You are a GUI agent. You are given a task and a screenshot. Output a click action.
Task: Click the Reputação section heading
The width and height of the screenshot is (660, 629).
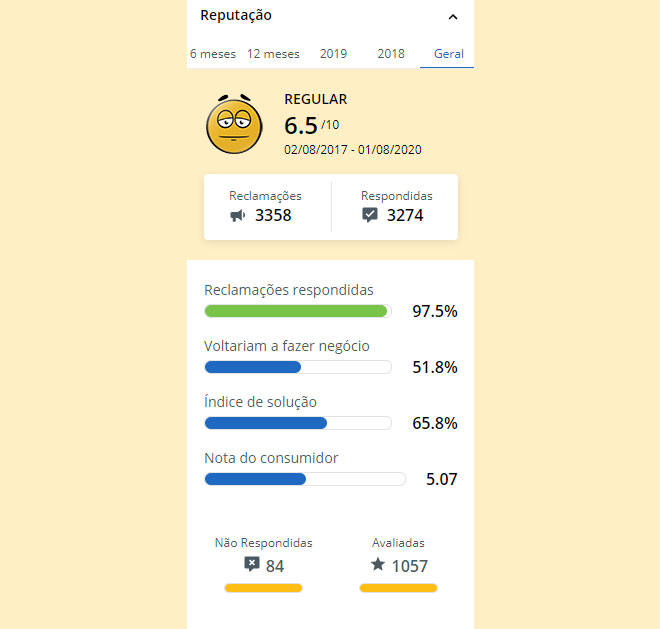point(236,16)
